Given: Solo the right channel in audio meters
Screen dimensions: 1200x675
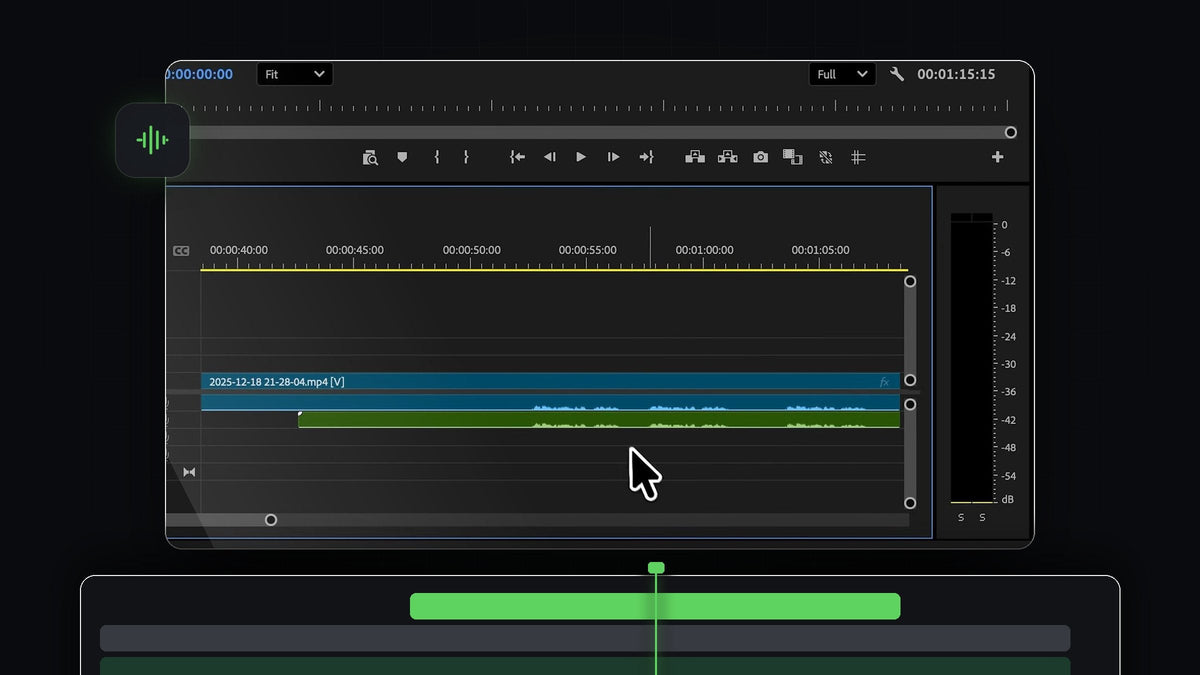Looking at the screenshot, I should 982,517.
